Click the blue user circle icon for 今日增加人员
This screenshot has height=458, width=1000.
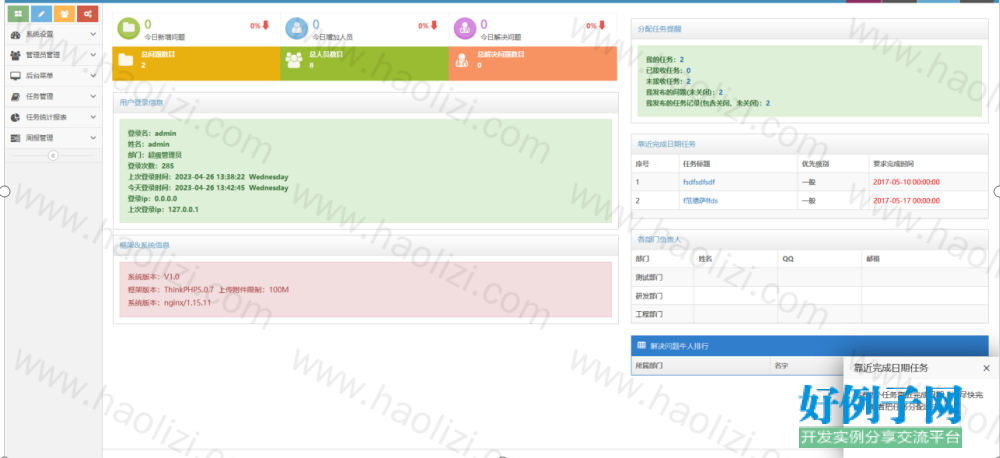(x=297, y=29)
